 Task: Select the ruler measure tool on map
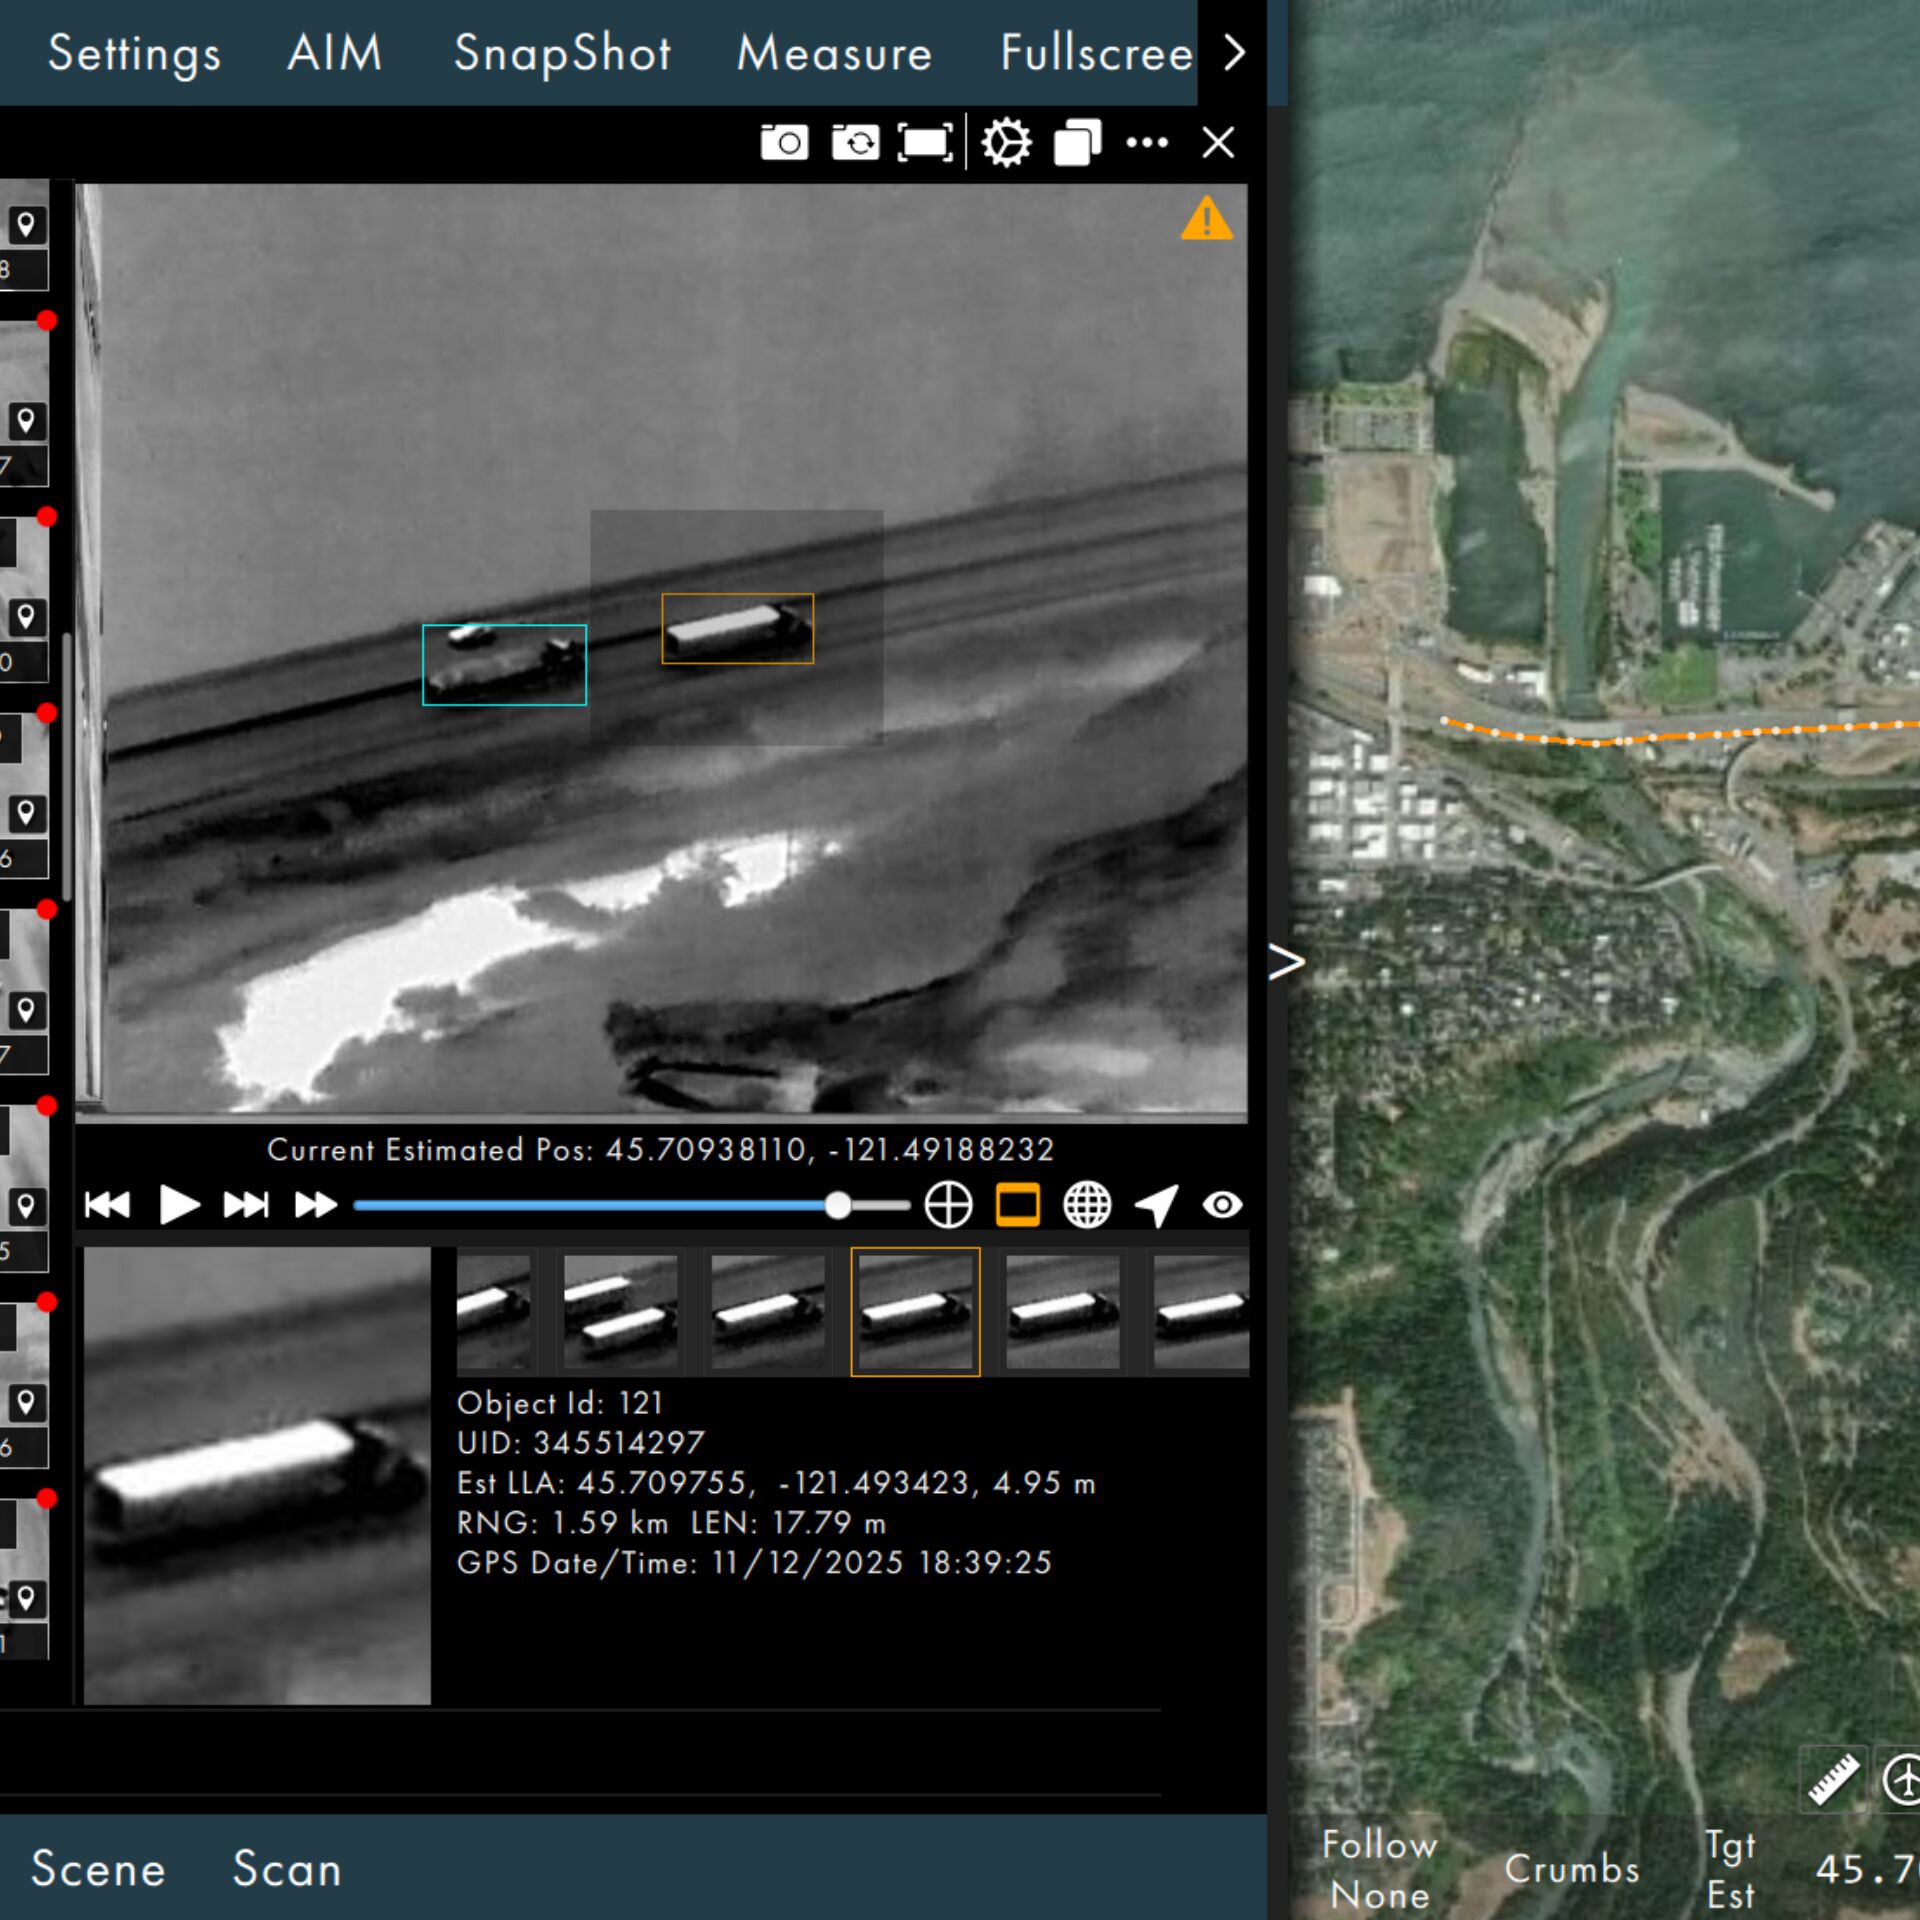[x=1833, y=1780]
